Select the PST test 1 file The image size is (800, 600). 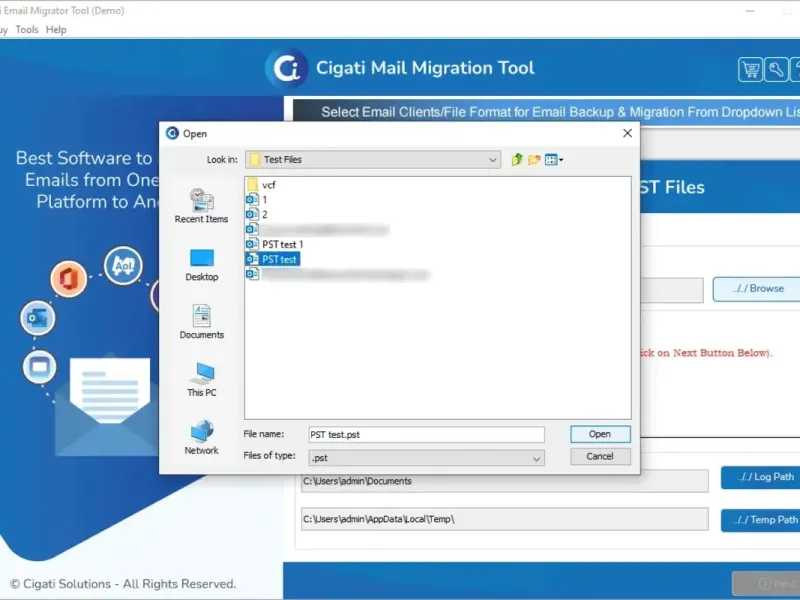(x=275, y=244)
